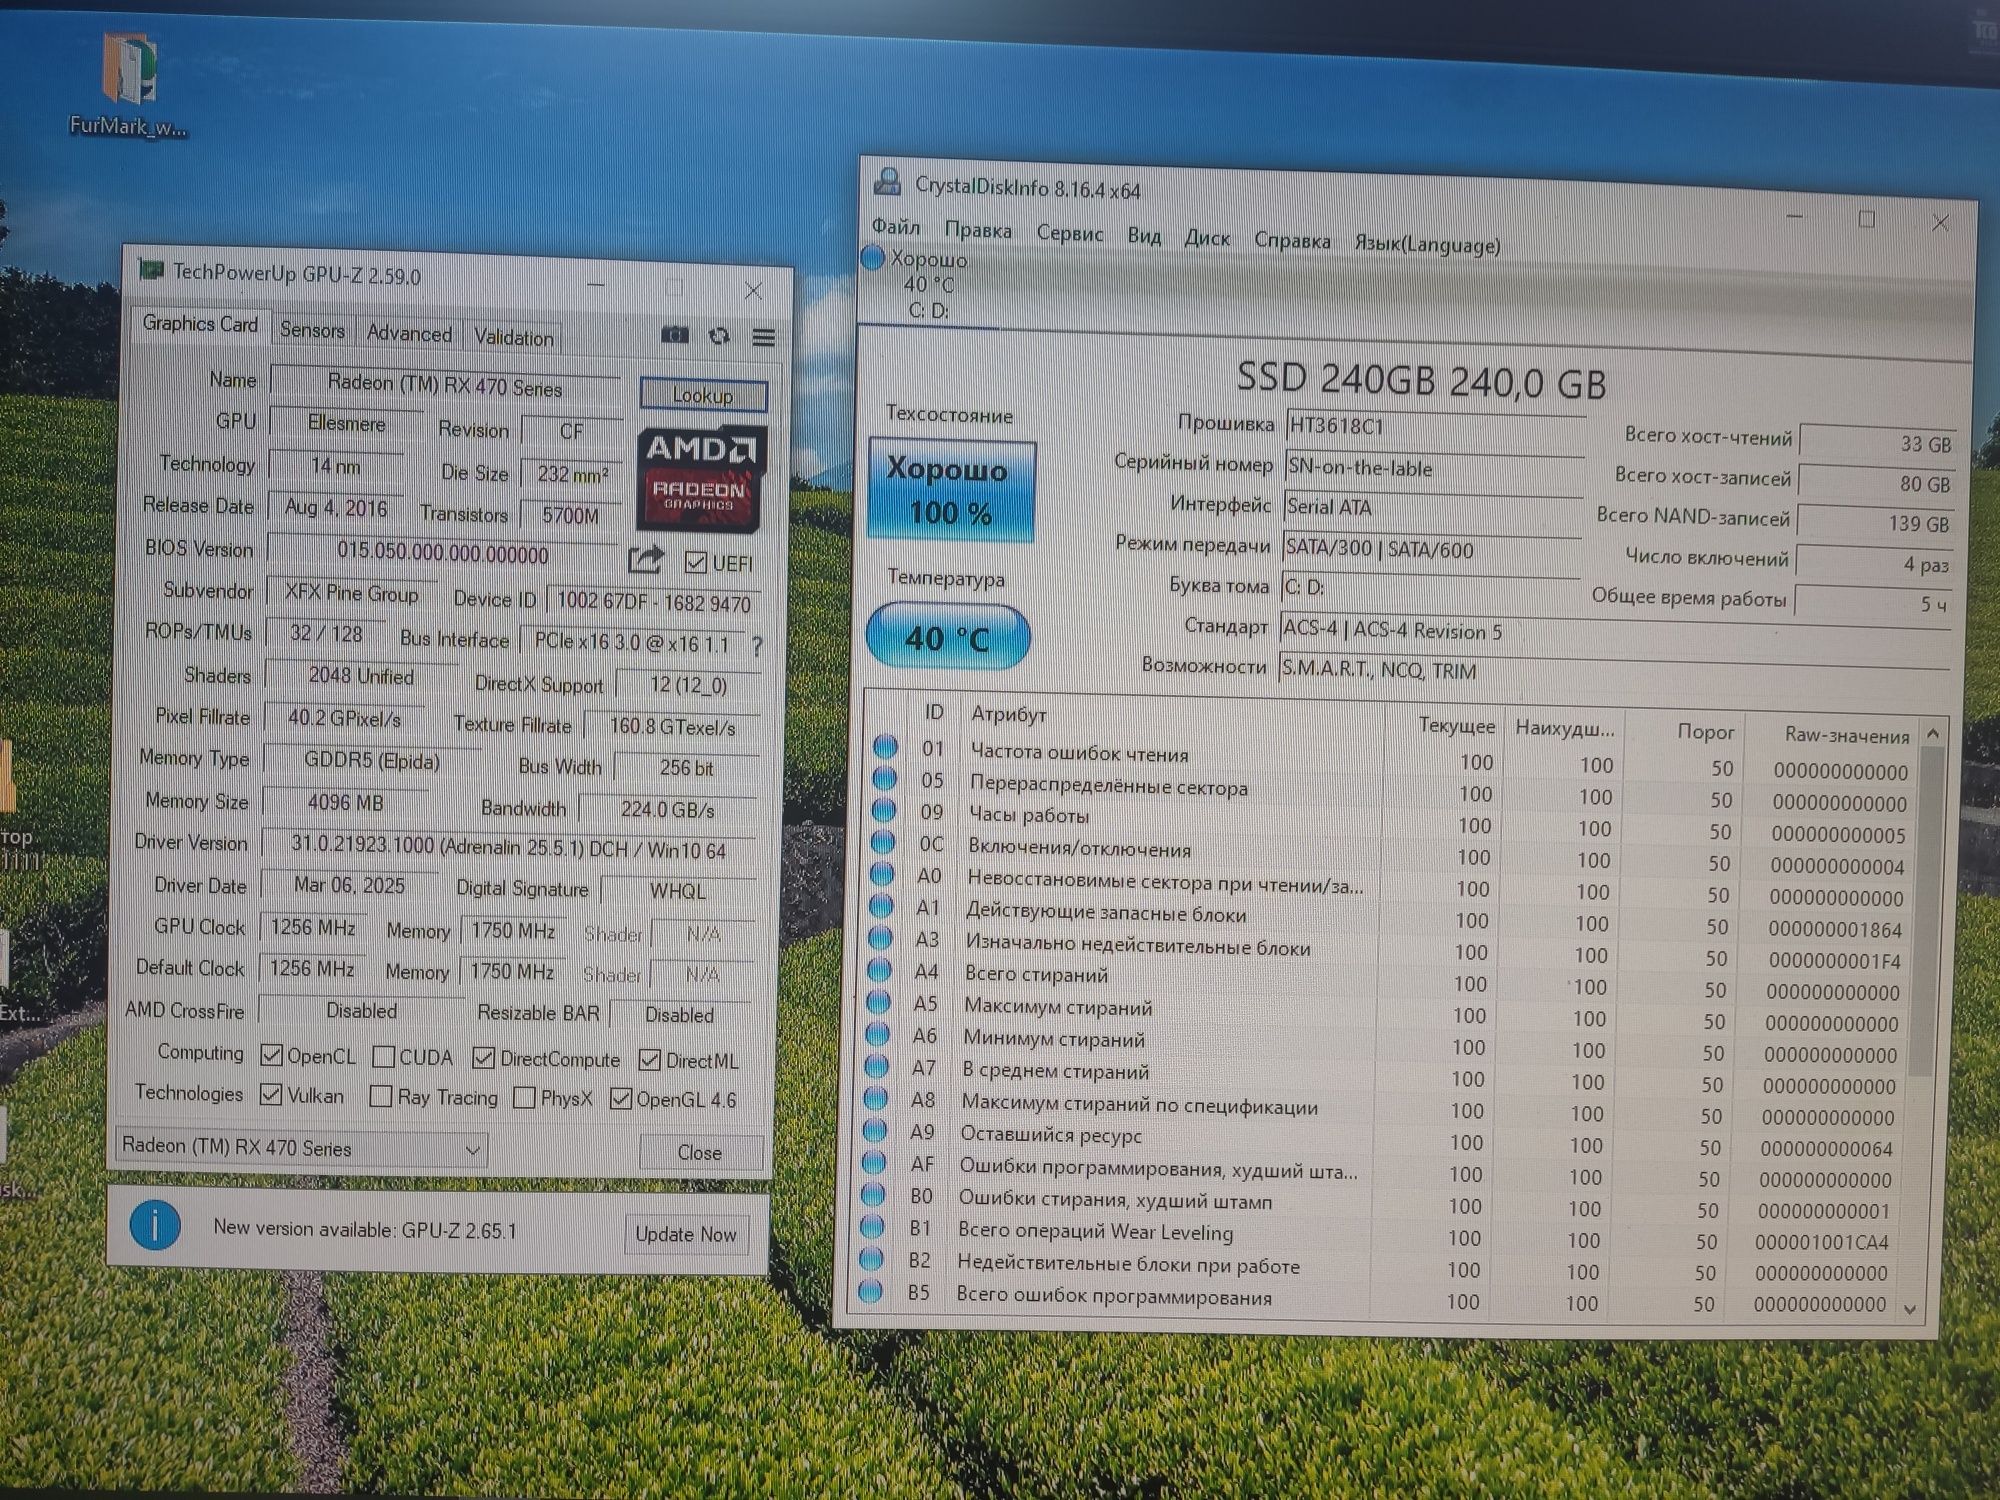Image resolution: width=2000 pixels, height=1500 pixels.
Task: Toggle the DirectML checkbox
Action: [x=650, y=1060]
